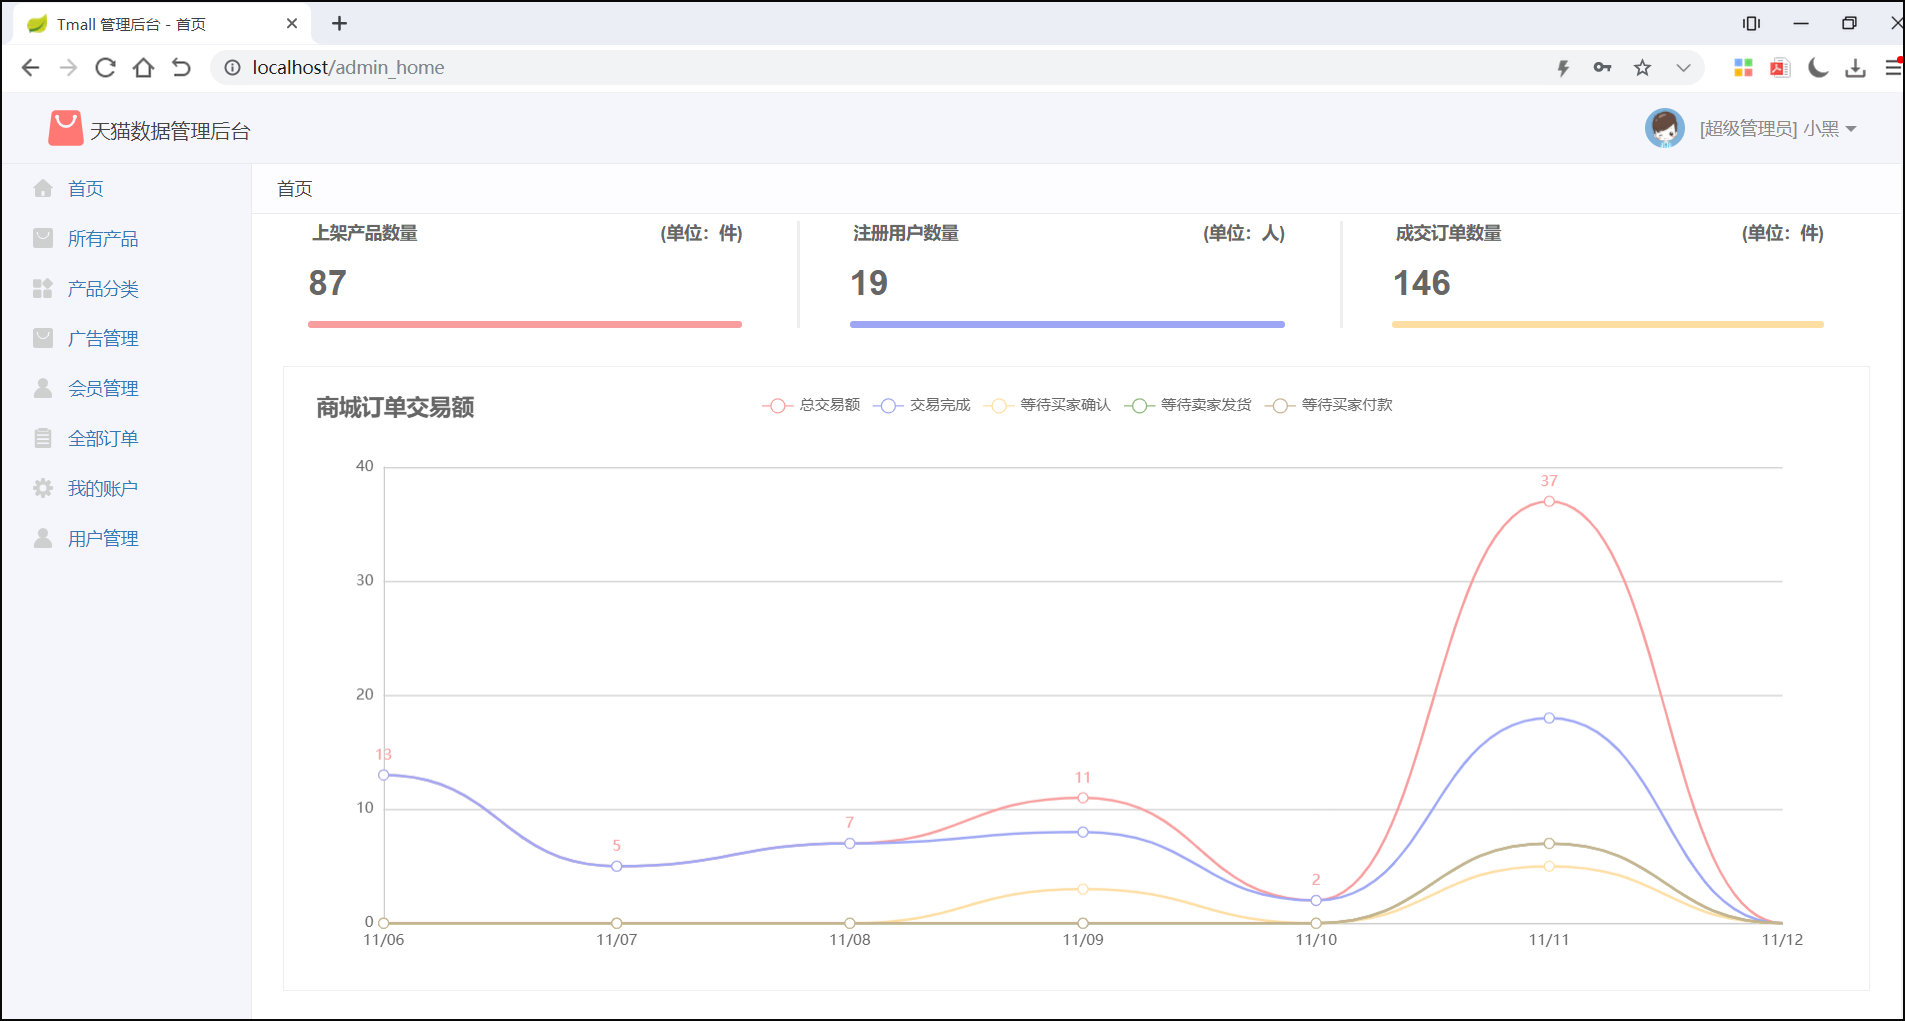
Task: Open the 全部订单 sidebar menu item
Action: click(x=103, y=438)
